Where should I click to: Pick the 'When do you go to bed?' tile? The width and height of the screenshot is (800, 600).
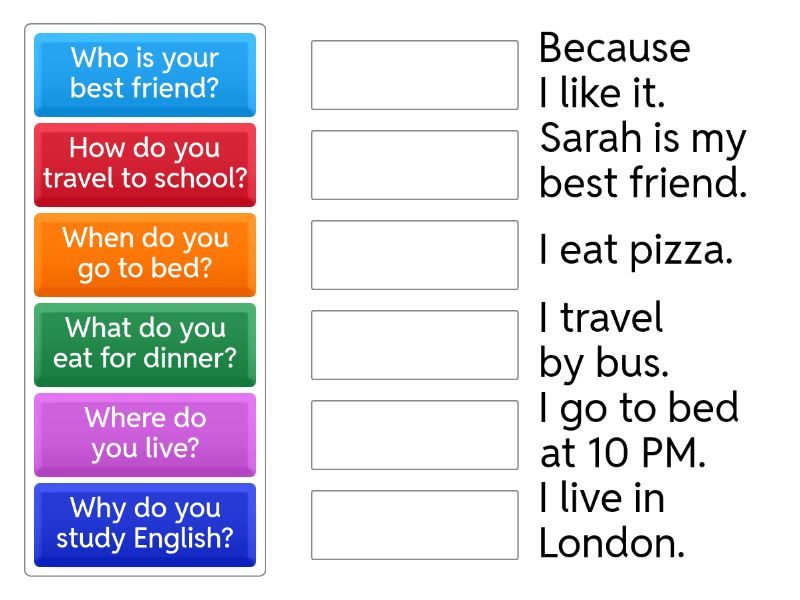click(145, 255)
